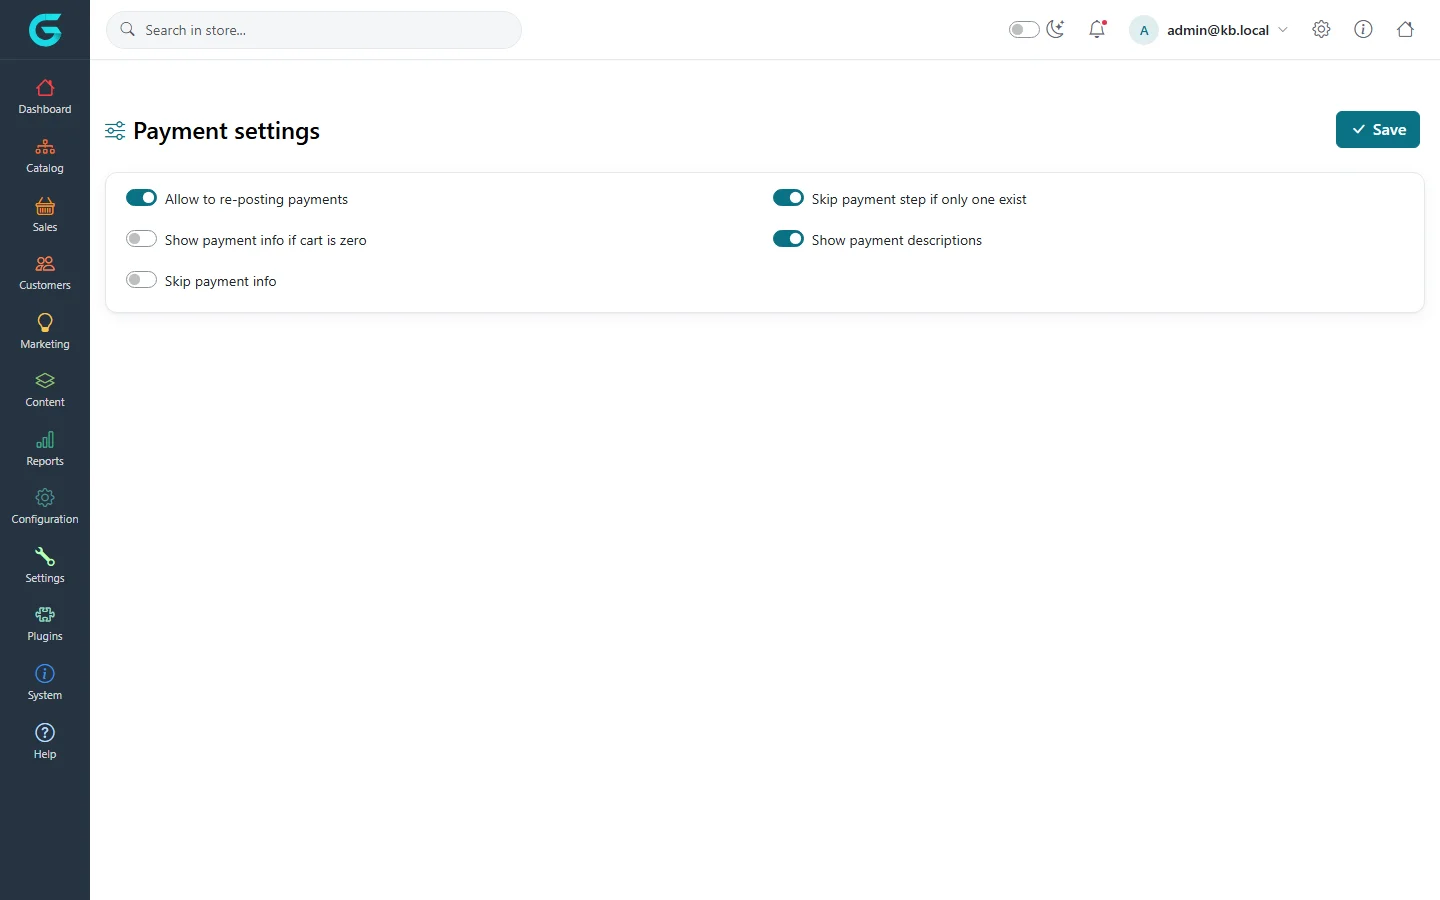Click the Payment settings heading

(226, 131)
